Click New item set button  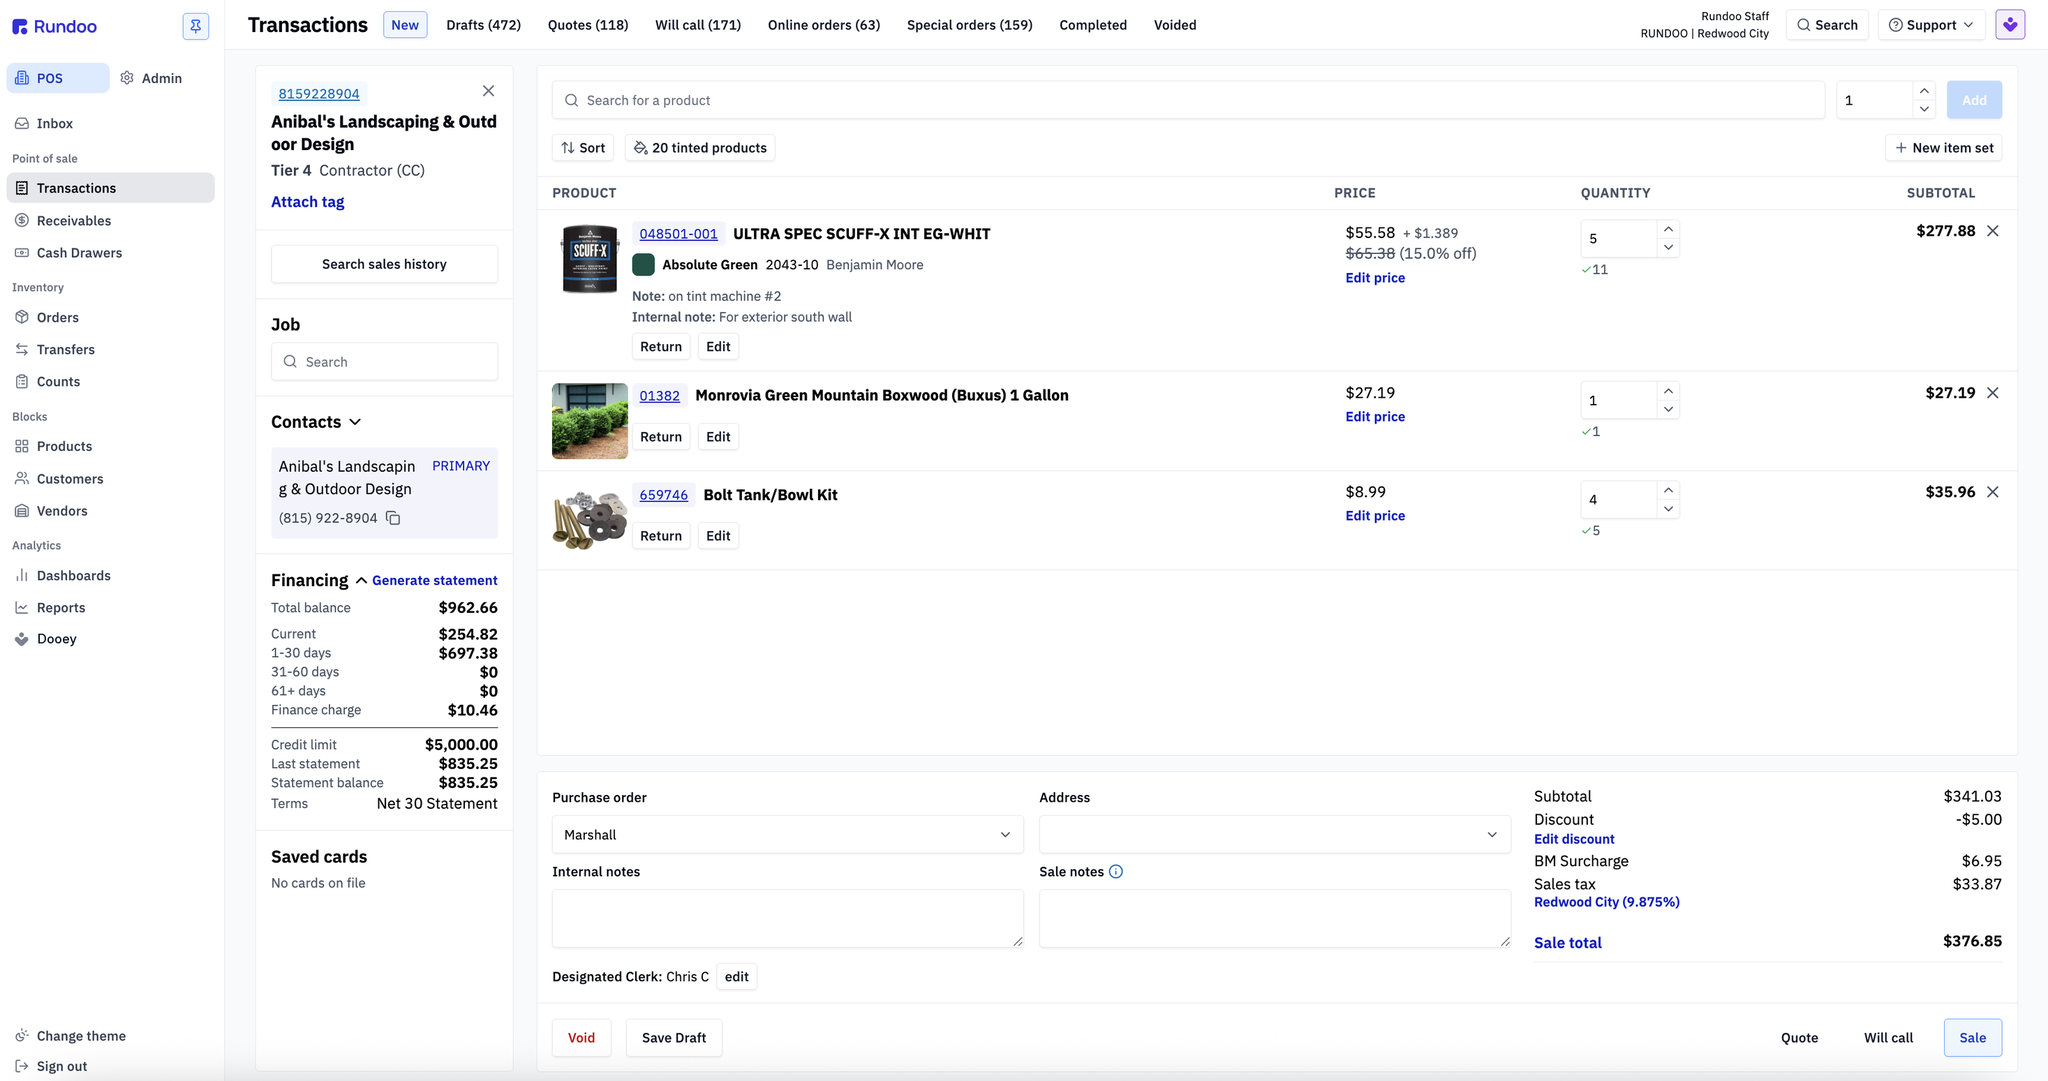tap(1944, 148)
